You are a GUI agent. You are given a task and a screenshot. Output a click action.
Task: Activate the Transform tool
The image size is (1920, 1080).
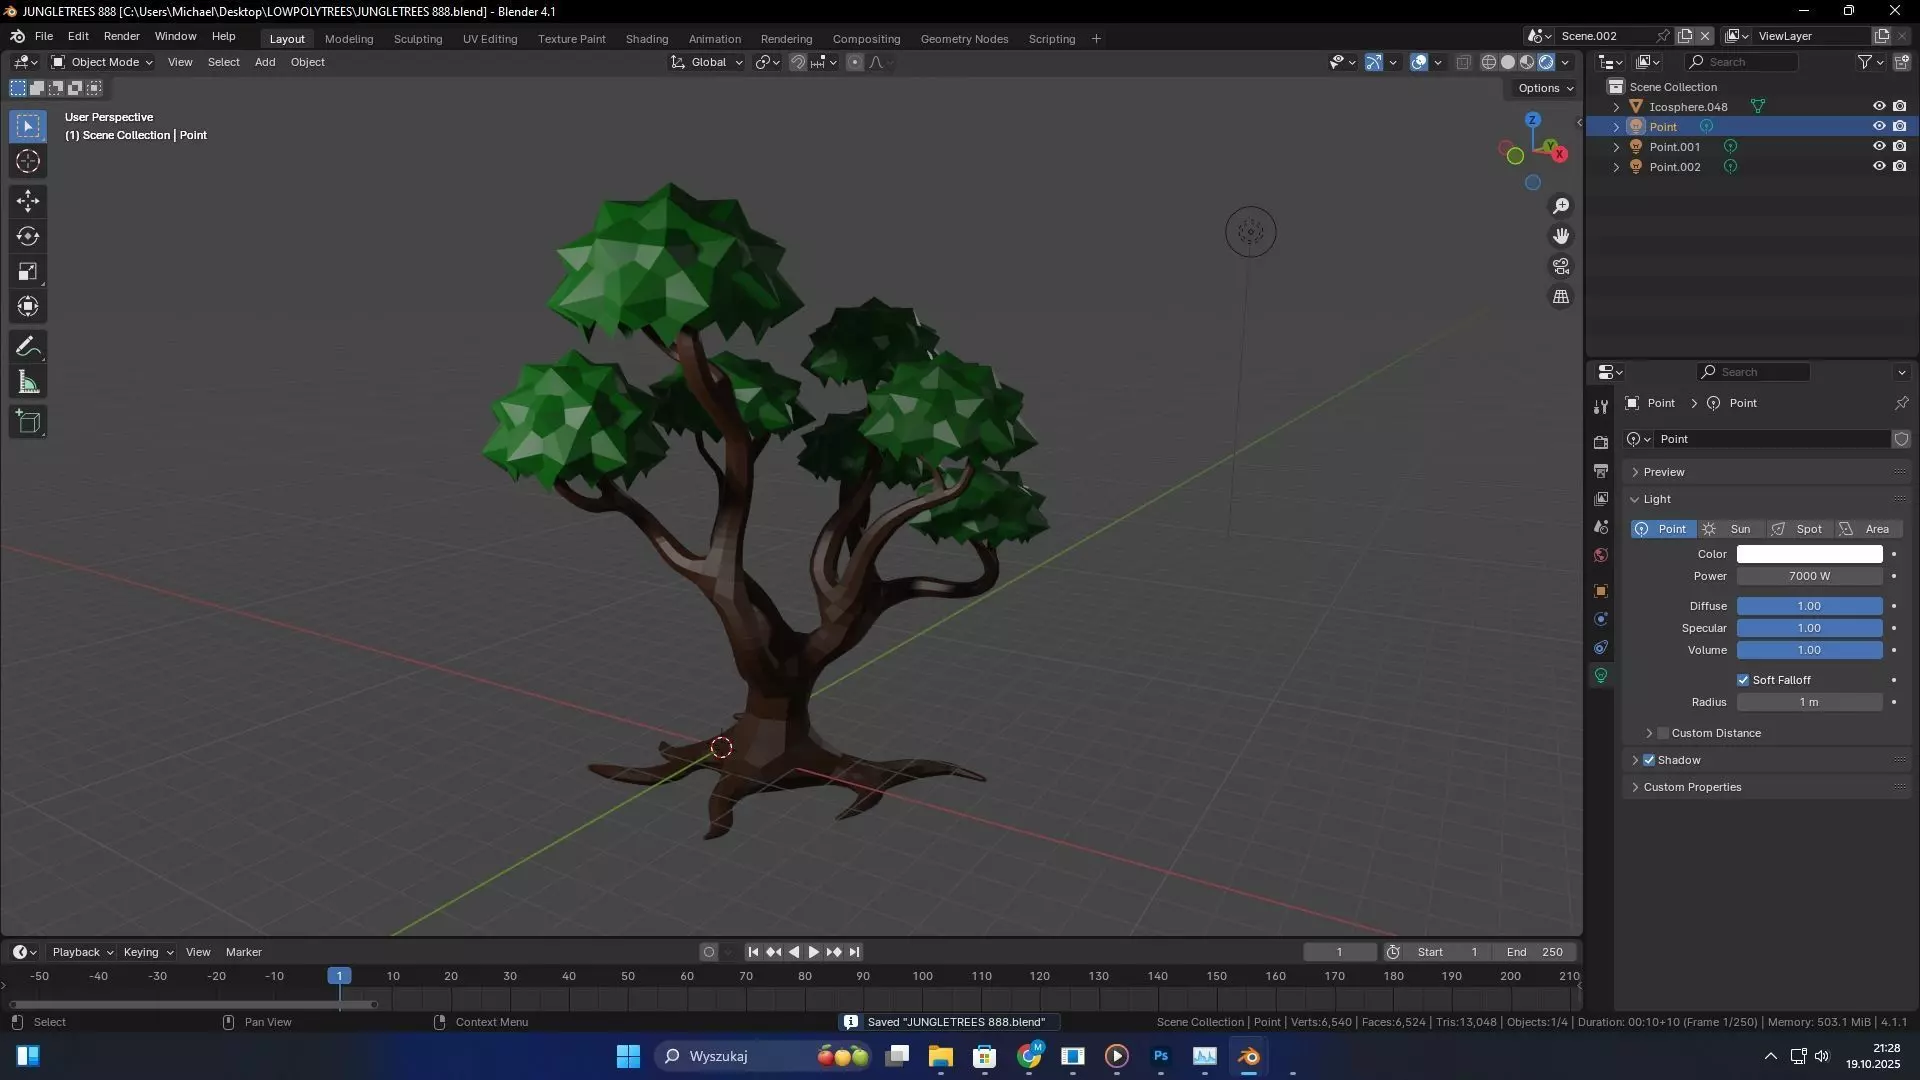coord(28,306)
